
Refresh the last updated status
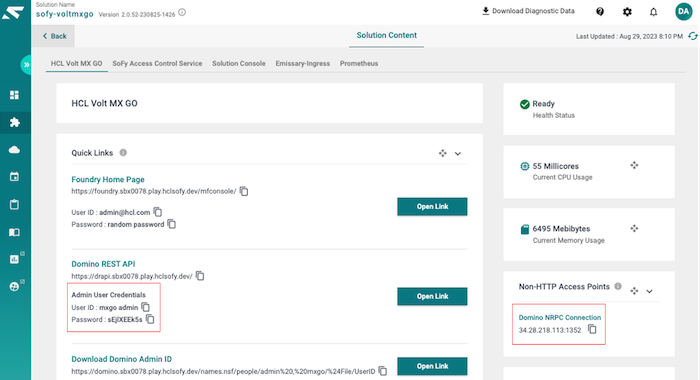pos(692,36)
